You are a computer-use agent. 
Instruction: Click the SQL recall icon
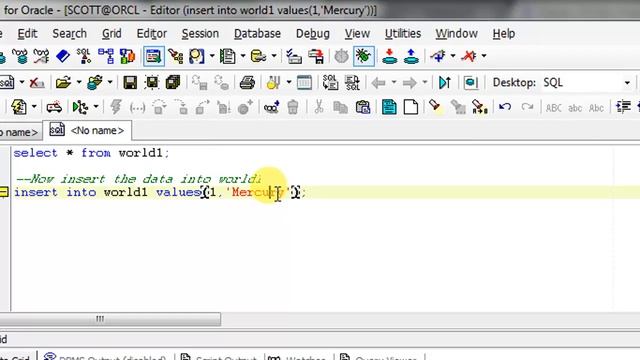coord(330,83)
